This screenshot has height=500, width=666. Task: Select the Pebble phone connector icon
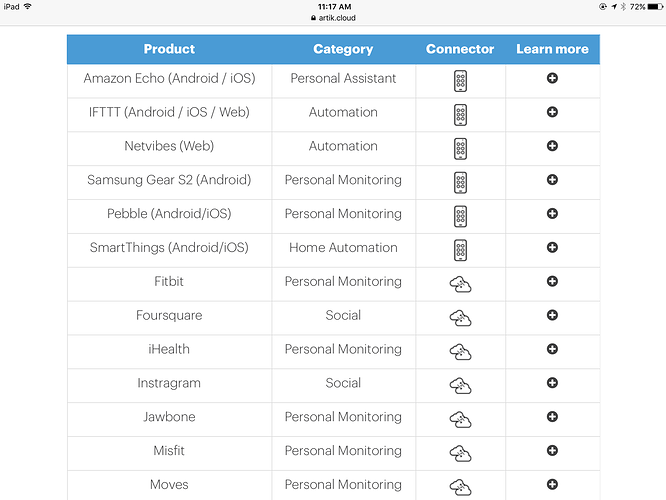[x=460, y=216]
